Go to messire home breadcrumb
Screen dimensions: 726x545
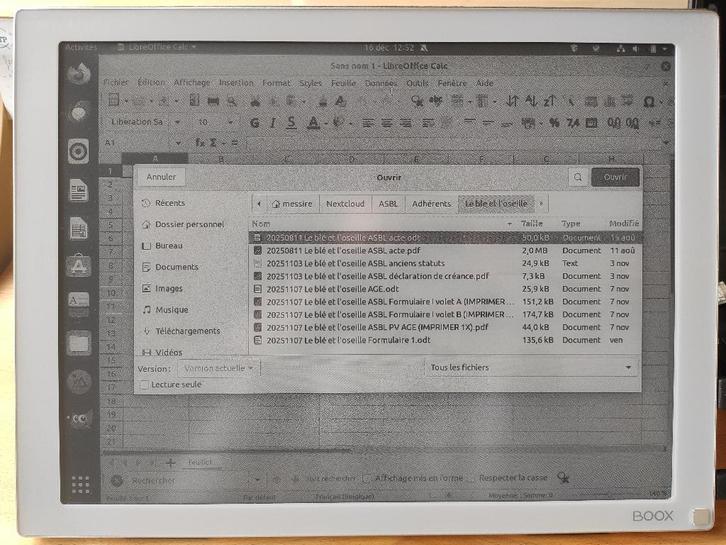click(292, 204)
